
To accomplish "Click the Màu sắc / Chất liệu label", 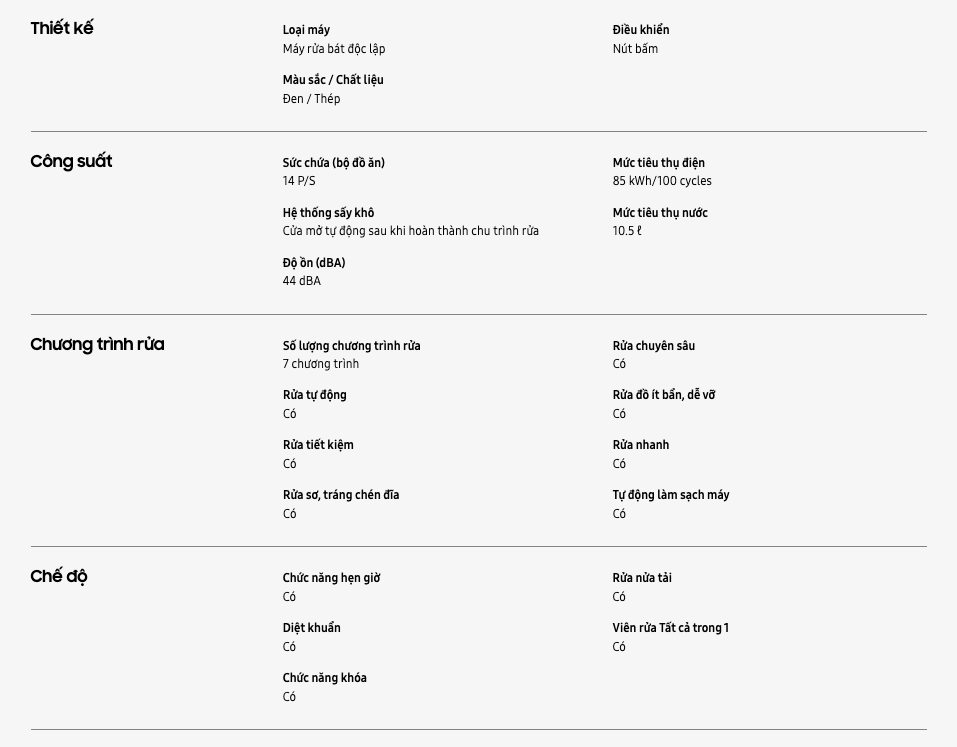I will (333, 80).
